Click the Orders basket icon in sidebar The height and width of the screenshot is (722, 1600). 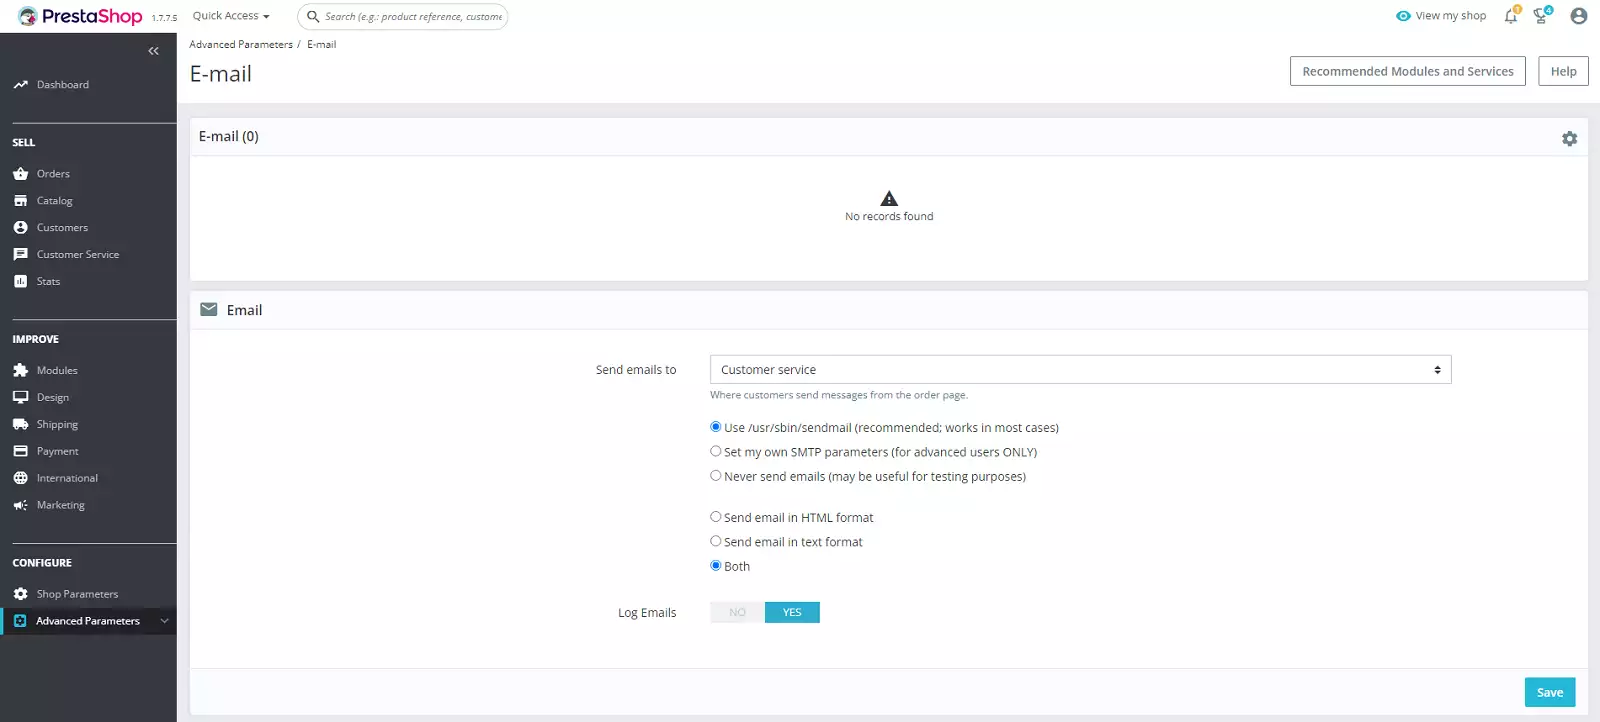coord(20,174)
